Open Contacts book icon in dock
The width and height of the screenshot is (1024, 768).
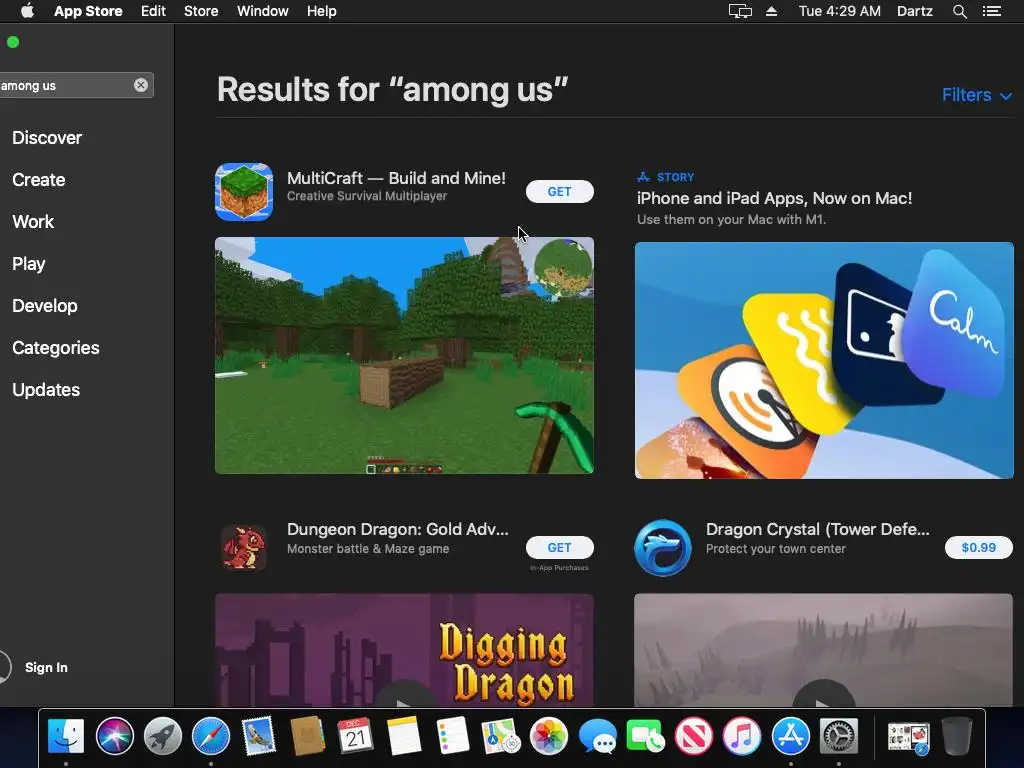(307, 736)
